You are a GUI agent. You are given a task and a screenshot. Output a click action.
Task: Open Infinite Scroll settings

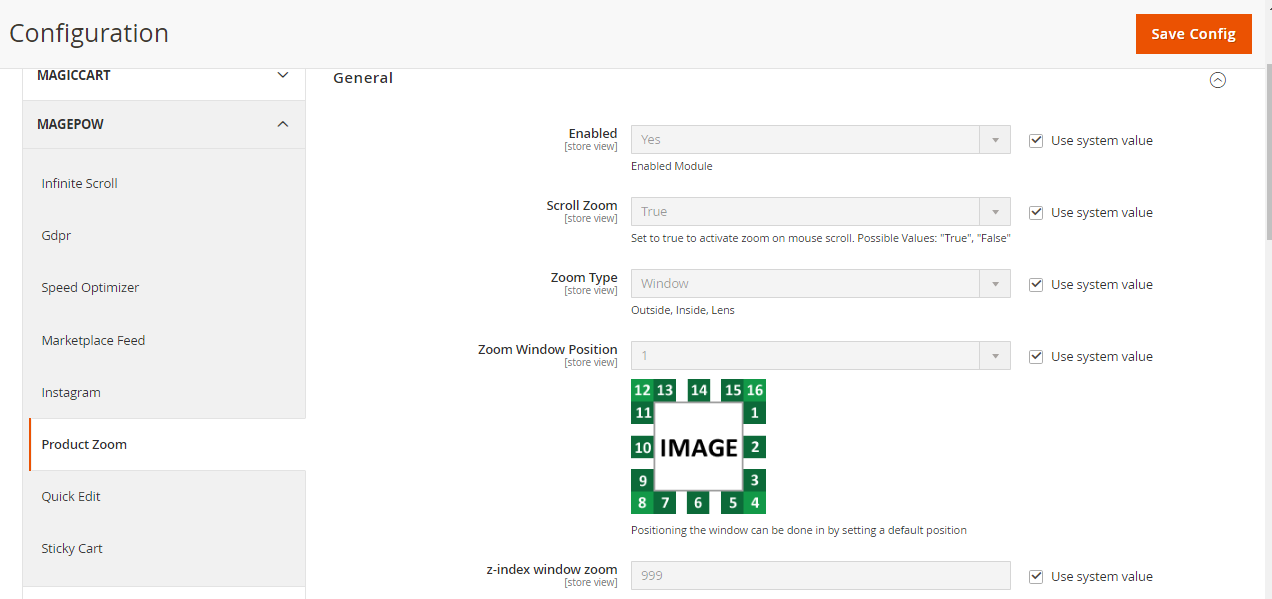pos(80,184)
